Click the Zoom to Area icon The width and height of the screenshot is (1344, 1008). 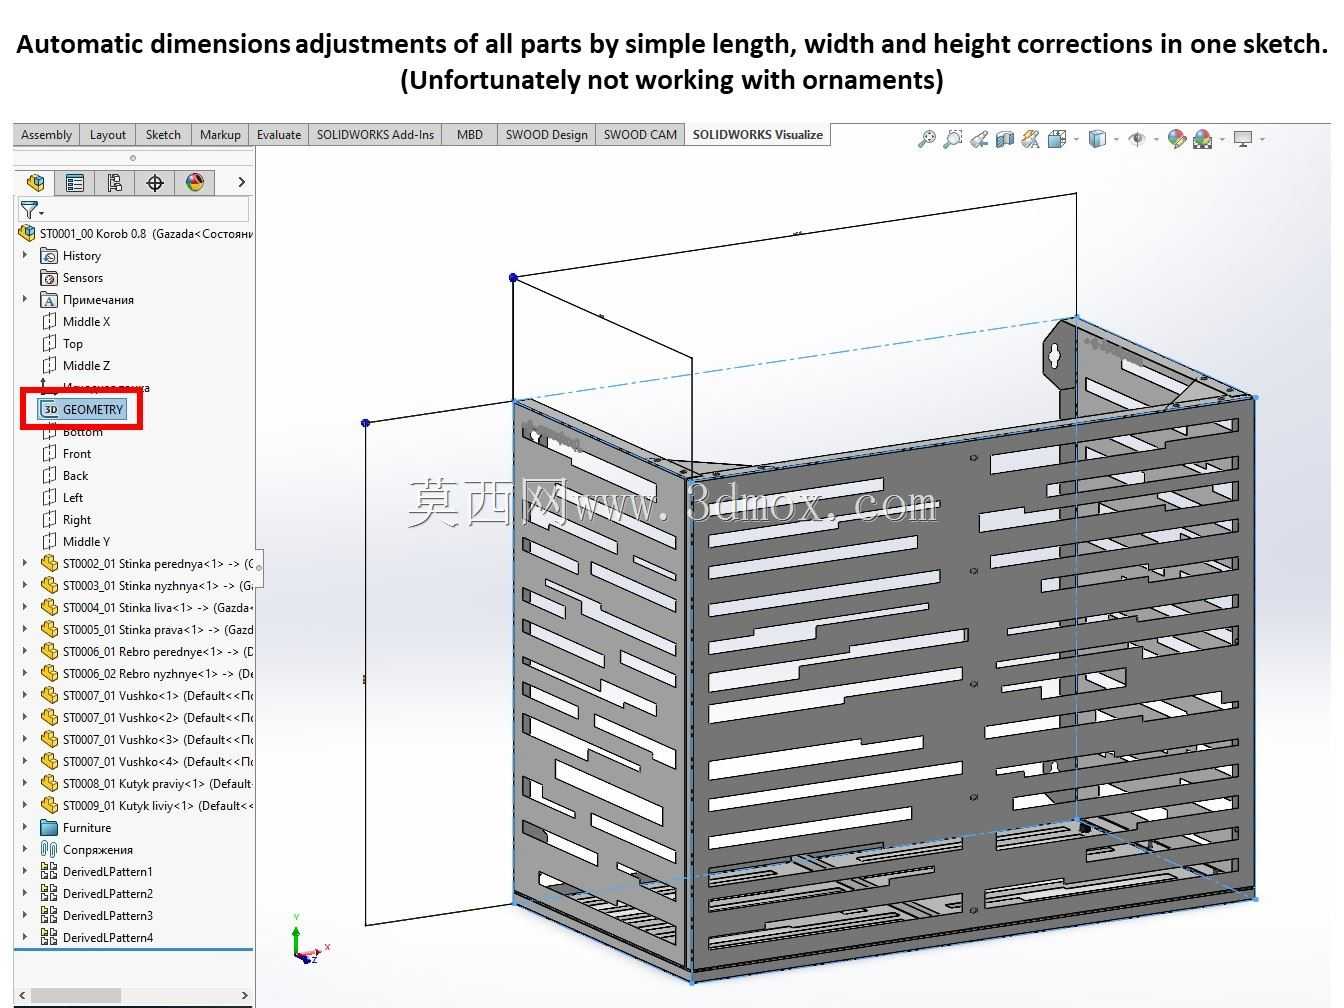coord(953,139)
